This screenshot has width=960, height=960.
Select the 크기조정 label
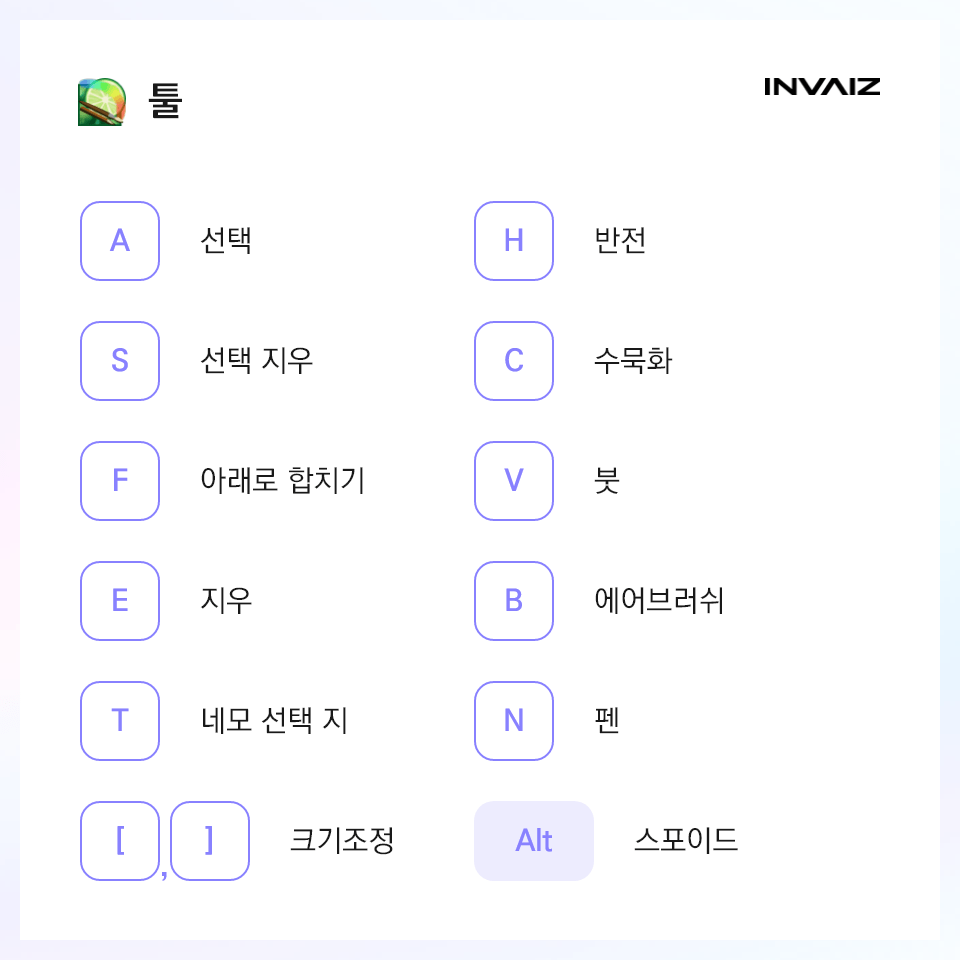coord(342,840)
